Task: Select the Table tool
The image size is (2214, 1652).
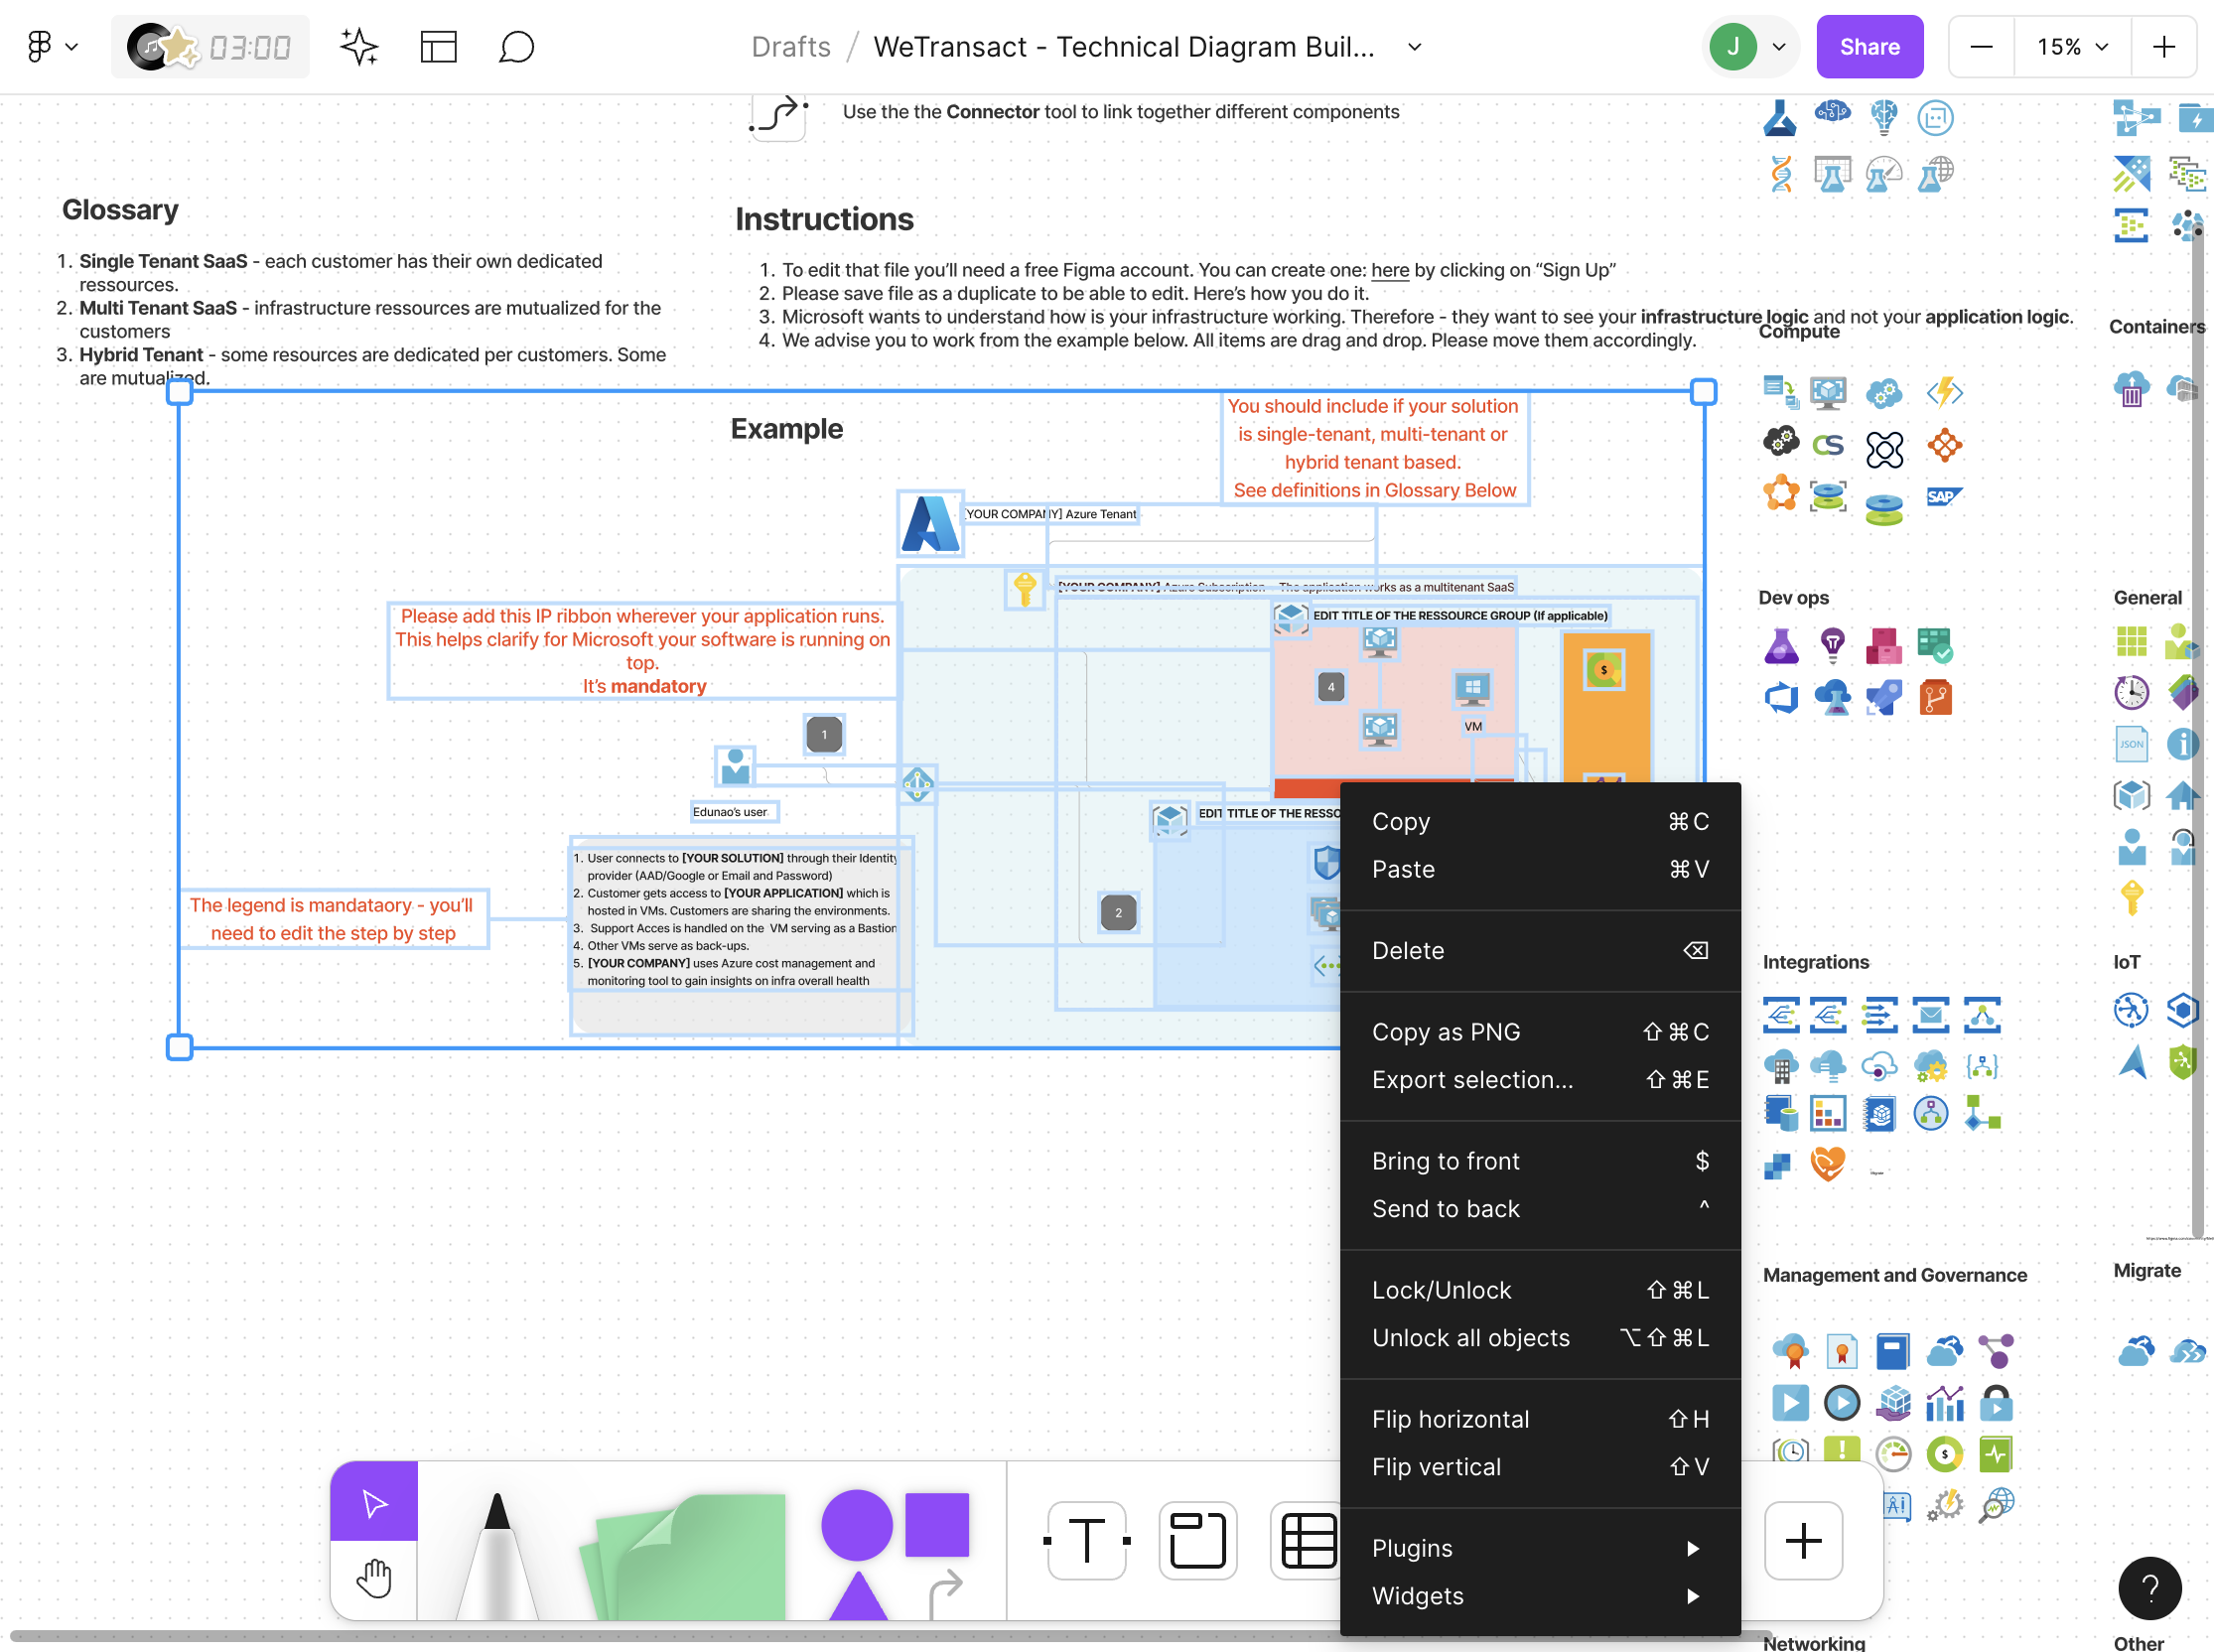Action: coord(1307,1540)
